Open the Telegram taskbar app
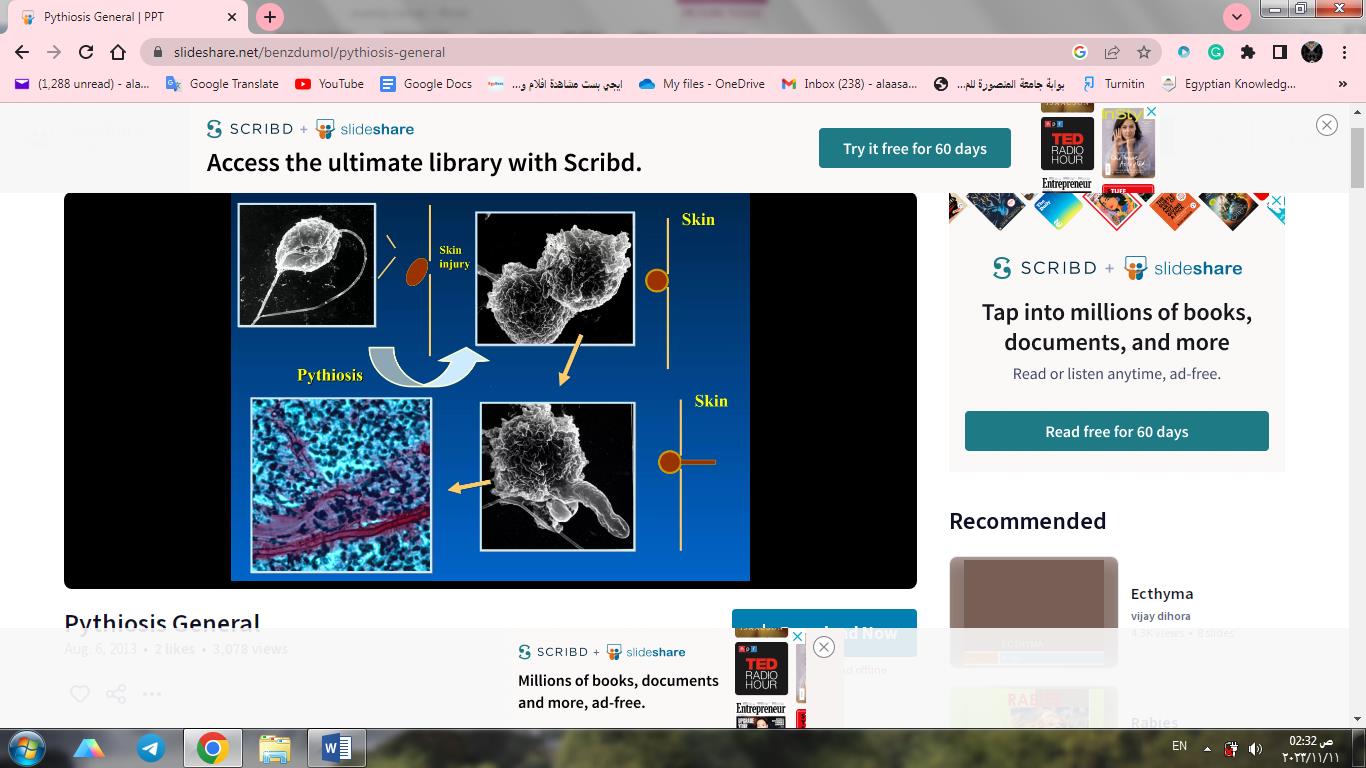The image size is (1366, 768). pos(151,748)
